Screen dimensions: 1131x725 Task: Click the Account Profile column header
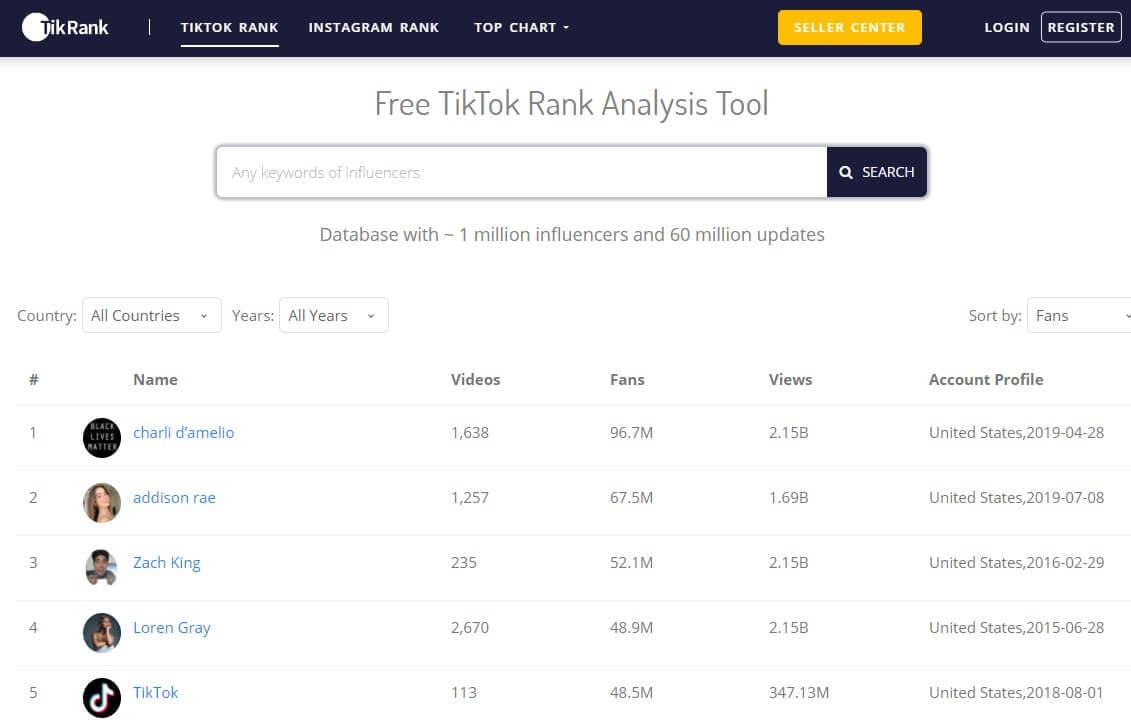tap(985, 379)
